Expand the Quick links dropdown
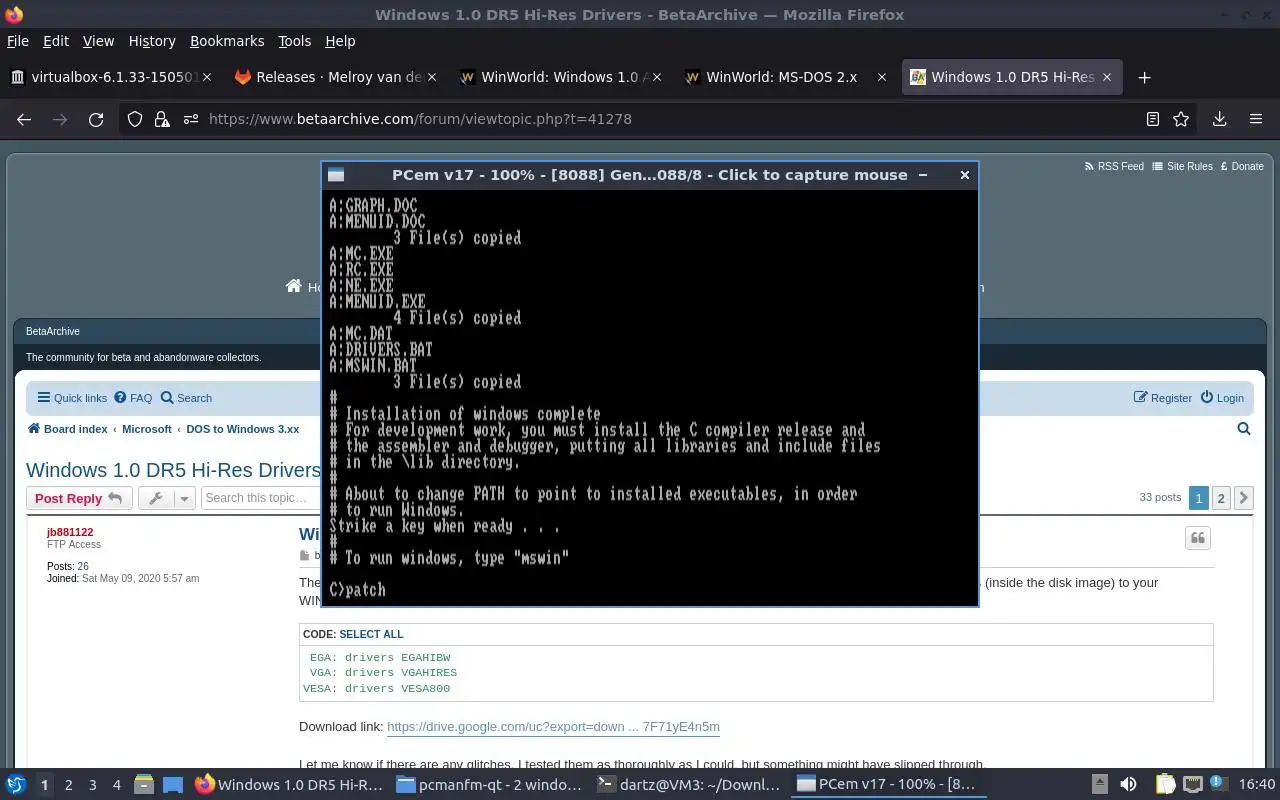Screen dimensions: 1280x800 pyautogui.click(x=72, y=398)
